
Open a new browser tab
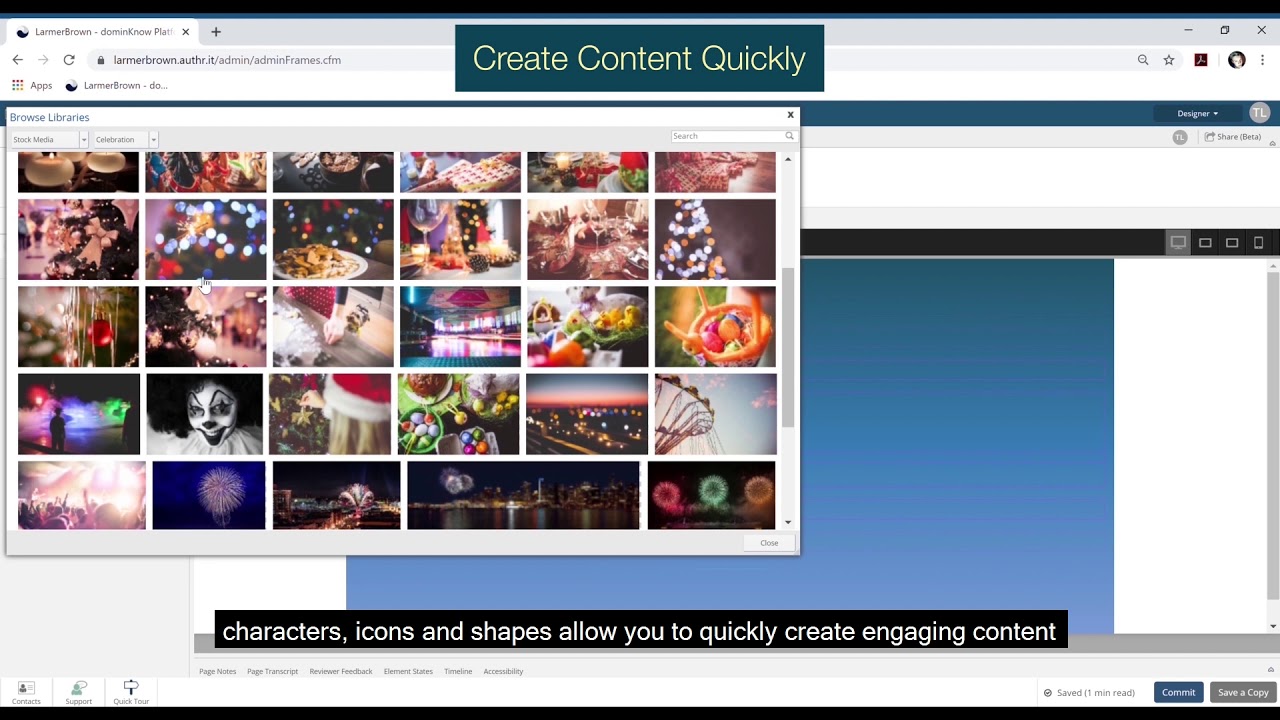(216, 32)
